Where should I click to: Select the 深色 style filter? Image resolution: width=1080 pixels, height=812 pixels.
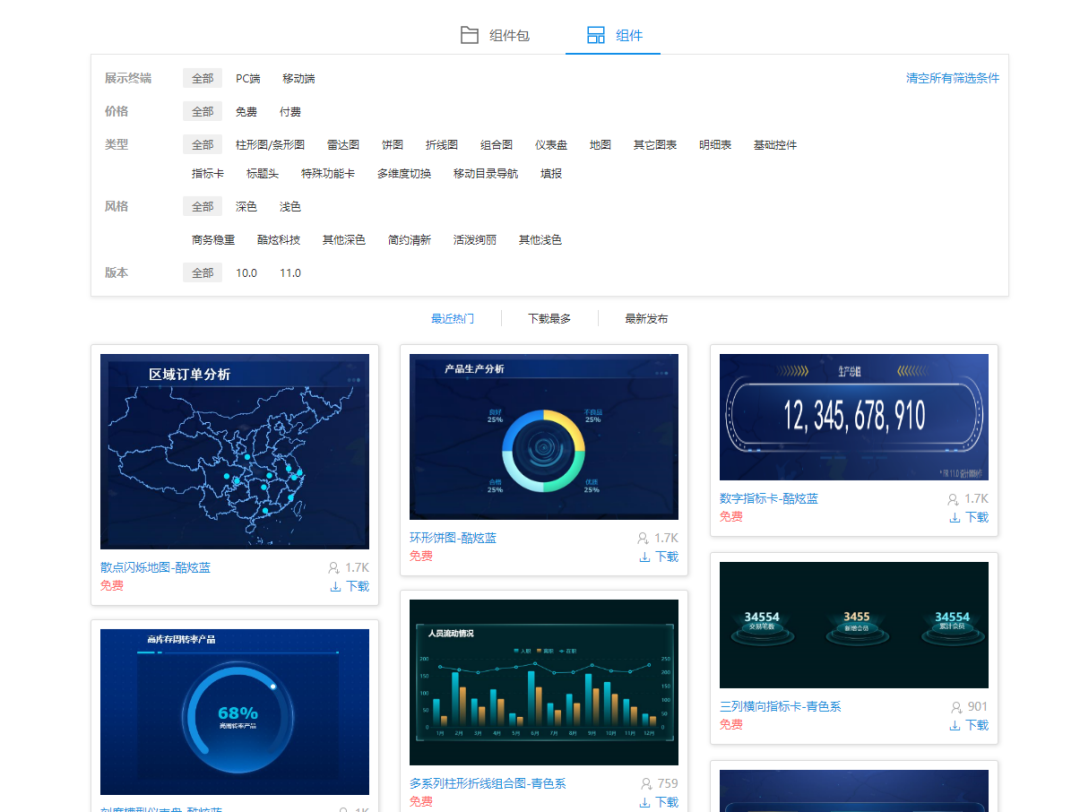[246, 206]
